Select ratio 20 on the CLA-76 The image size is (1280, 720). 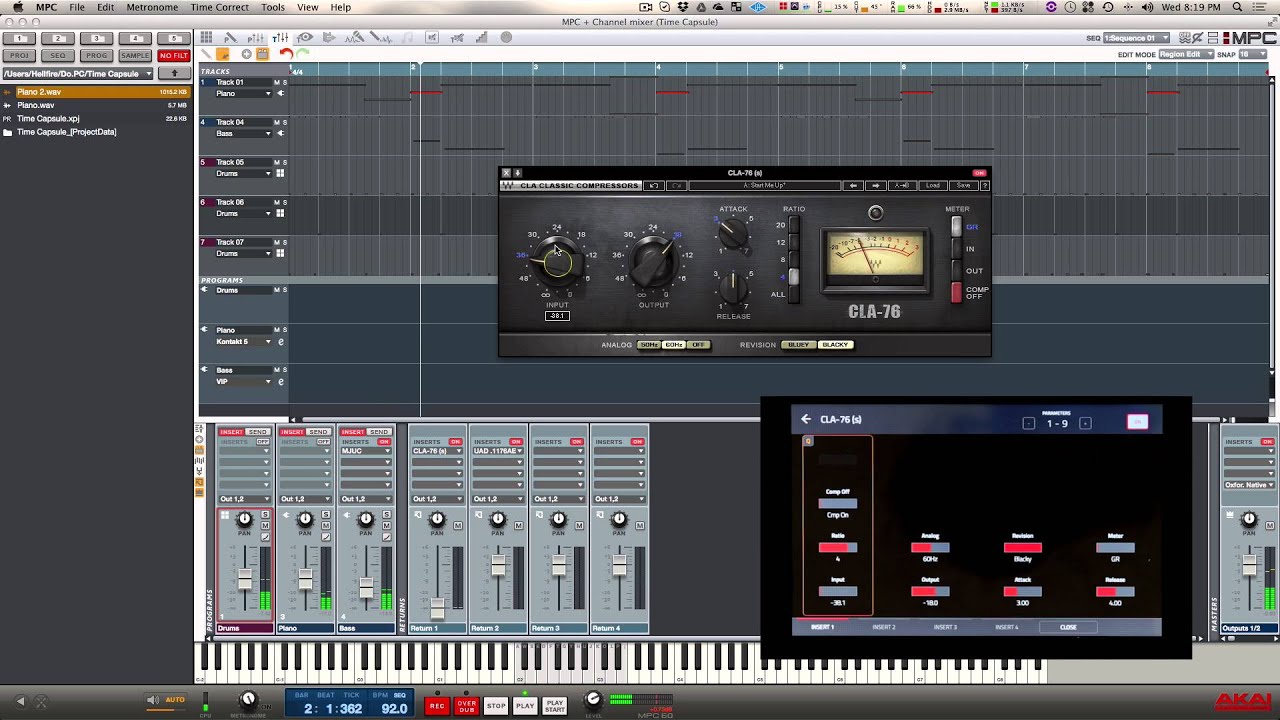[x=795, y=225]
